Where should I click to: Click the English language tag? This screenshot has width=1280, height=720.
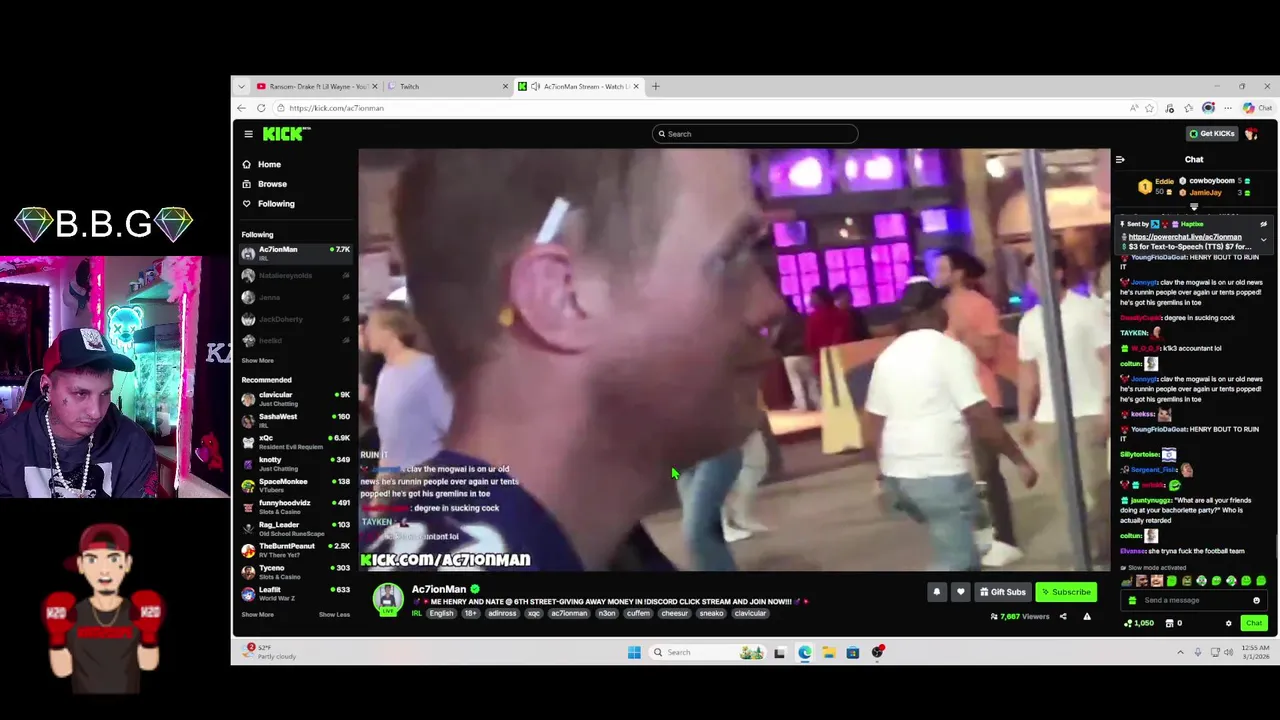pyautogui.click(x=441, y=614)
